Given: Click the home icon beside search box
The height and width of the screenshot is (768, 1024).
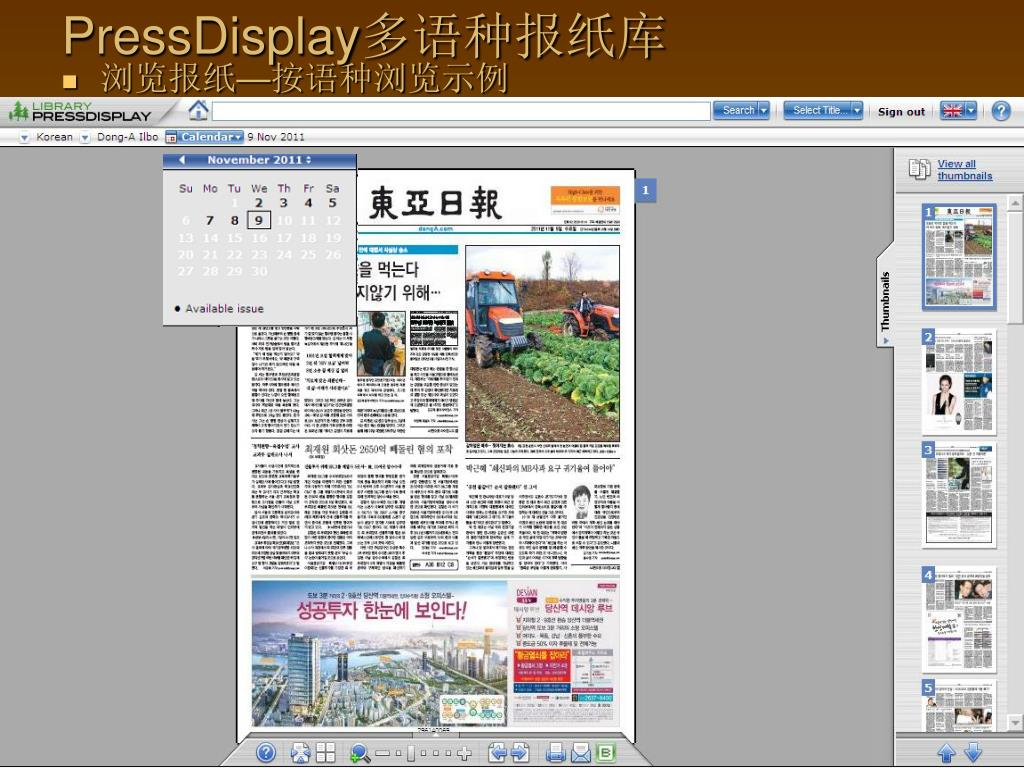Looking at the screenshot, I should pyautogui.click(x=198, y=110).
